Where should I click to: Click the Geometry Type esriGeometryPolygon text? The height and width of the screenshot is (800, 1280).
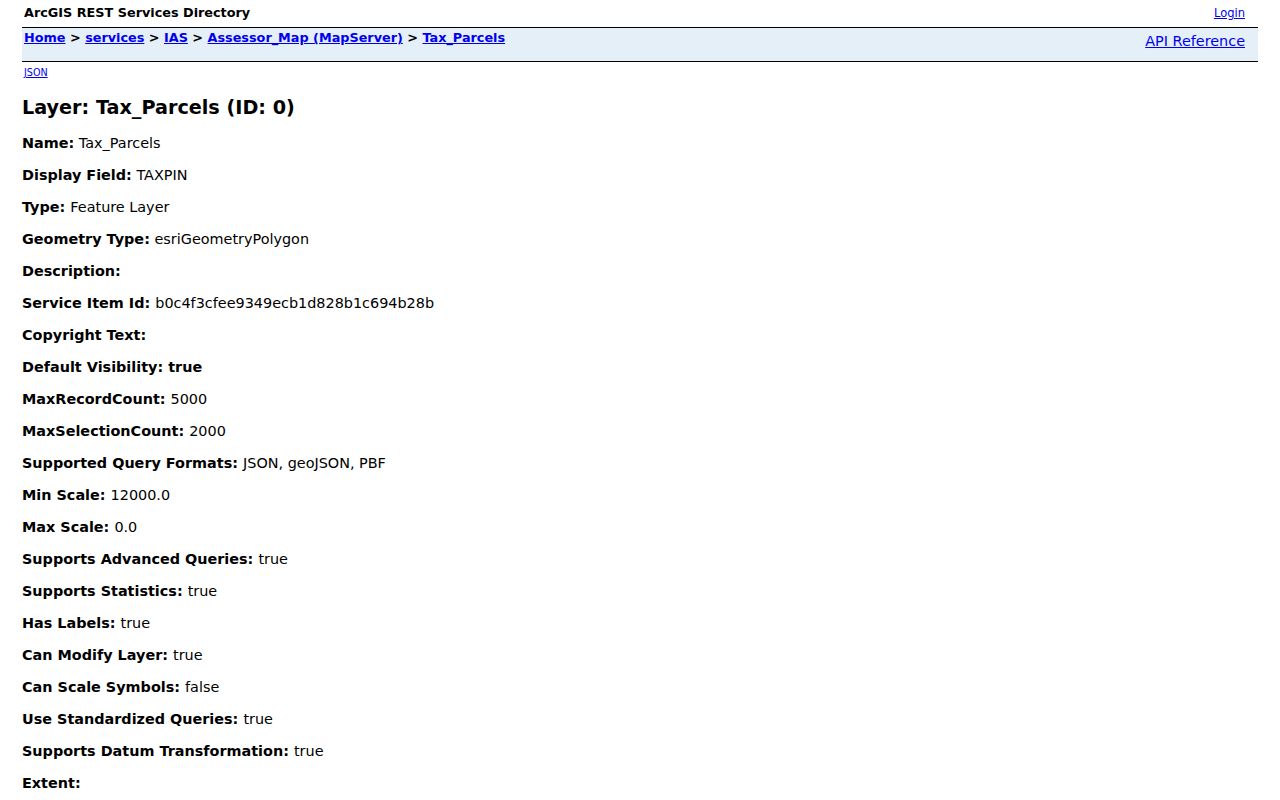coord(232,239)
